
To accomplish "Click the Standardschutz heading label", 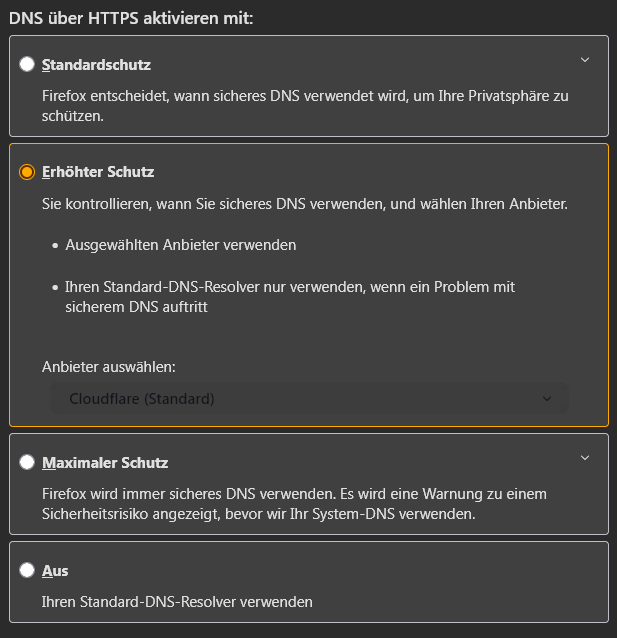I will click(x=96, y=65).
